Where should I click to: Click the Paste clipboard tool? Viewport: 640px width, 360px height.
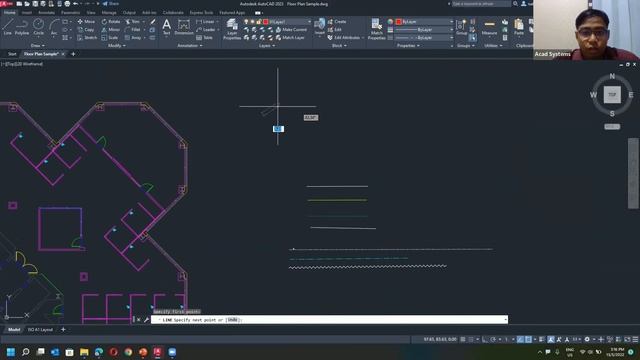pyautogui.click(x=519, y=27)
